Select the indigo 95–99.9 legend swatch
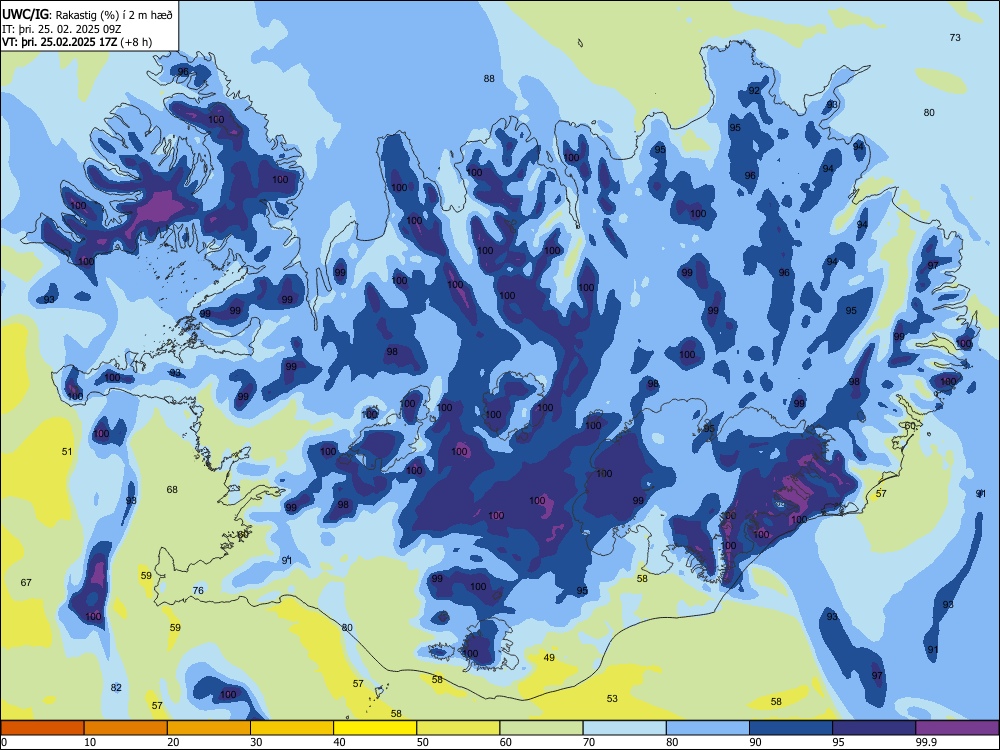The image size is (1000, 750). pos(874,728)
